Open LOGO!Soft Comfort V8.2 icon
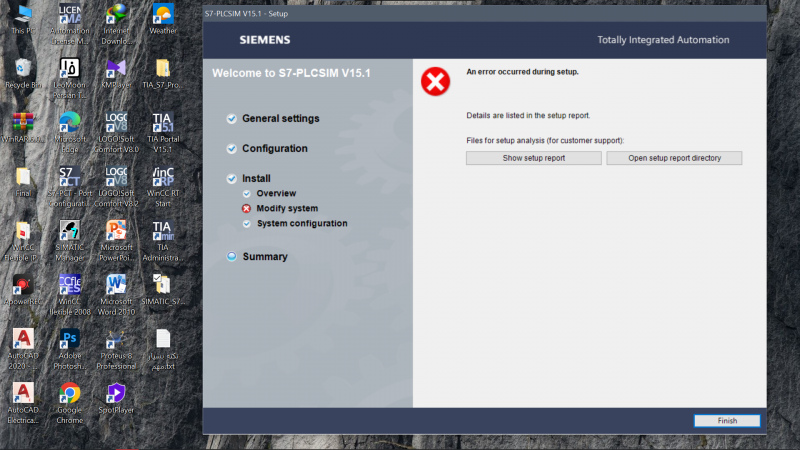 116,187
